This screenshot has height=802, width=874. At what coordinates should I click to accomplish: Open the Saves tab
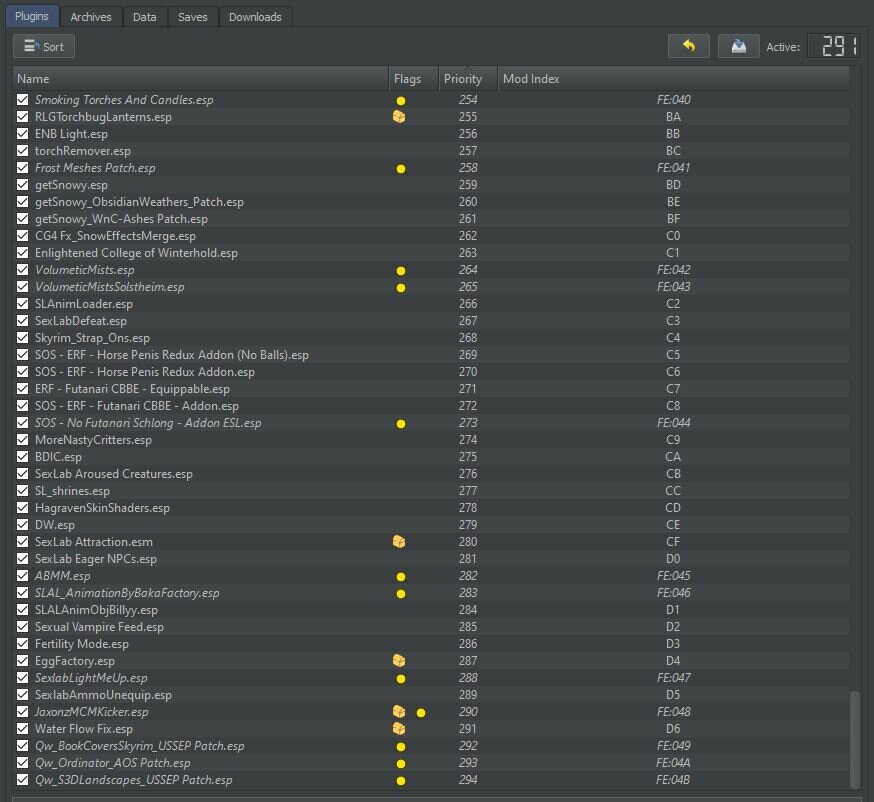coord(192,17)
